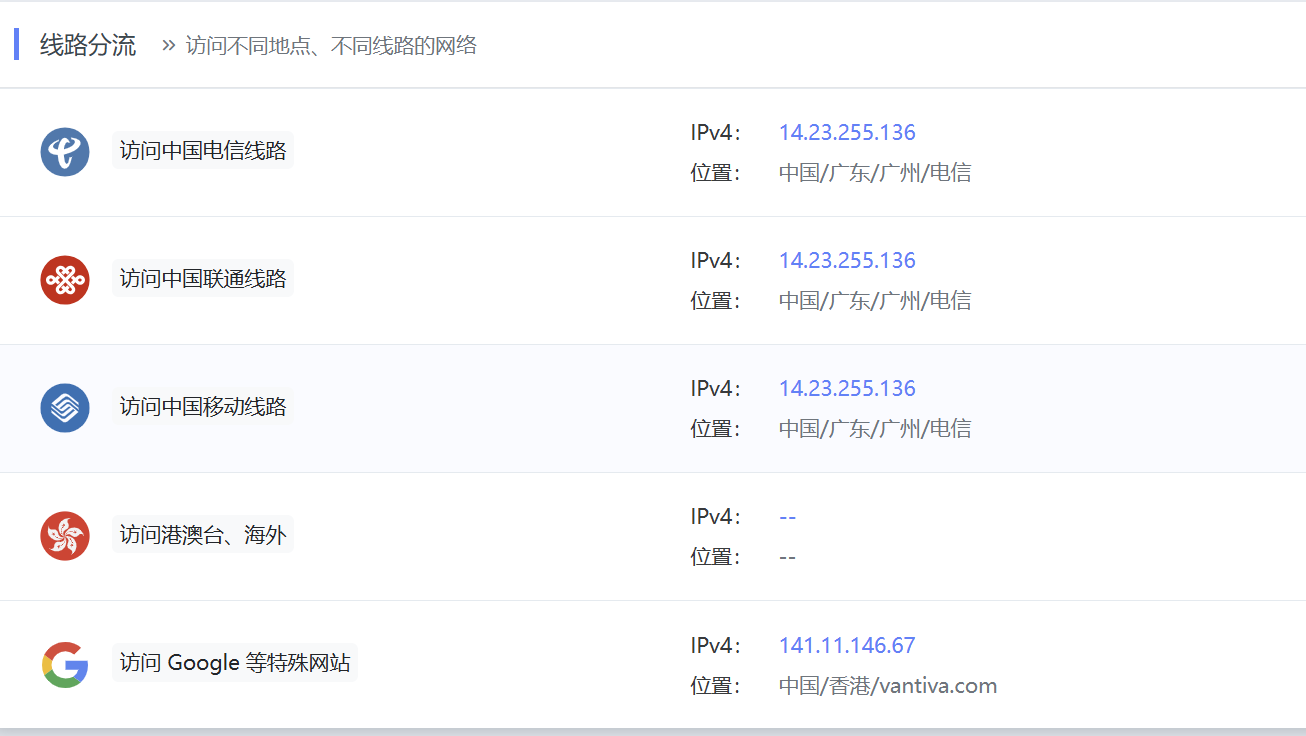Click the China Telecom logo icon
Image resolution: width=1306 pixels, height=736 pixels.
tap(65, 152)
